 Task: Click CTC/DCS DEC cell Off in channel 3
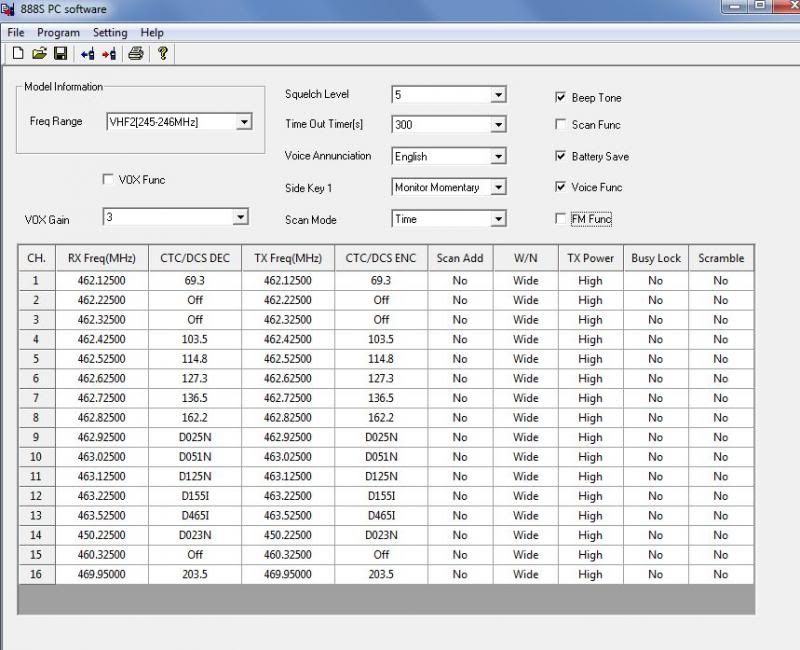coord(195,320)
